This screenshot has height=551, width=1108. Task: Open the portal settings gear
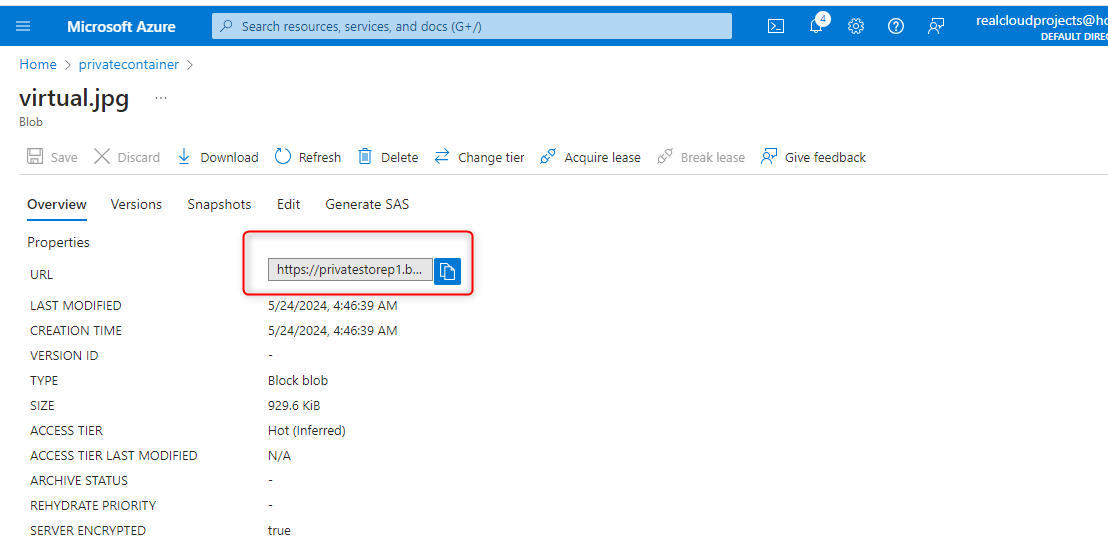[856, 26]
